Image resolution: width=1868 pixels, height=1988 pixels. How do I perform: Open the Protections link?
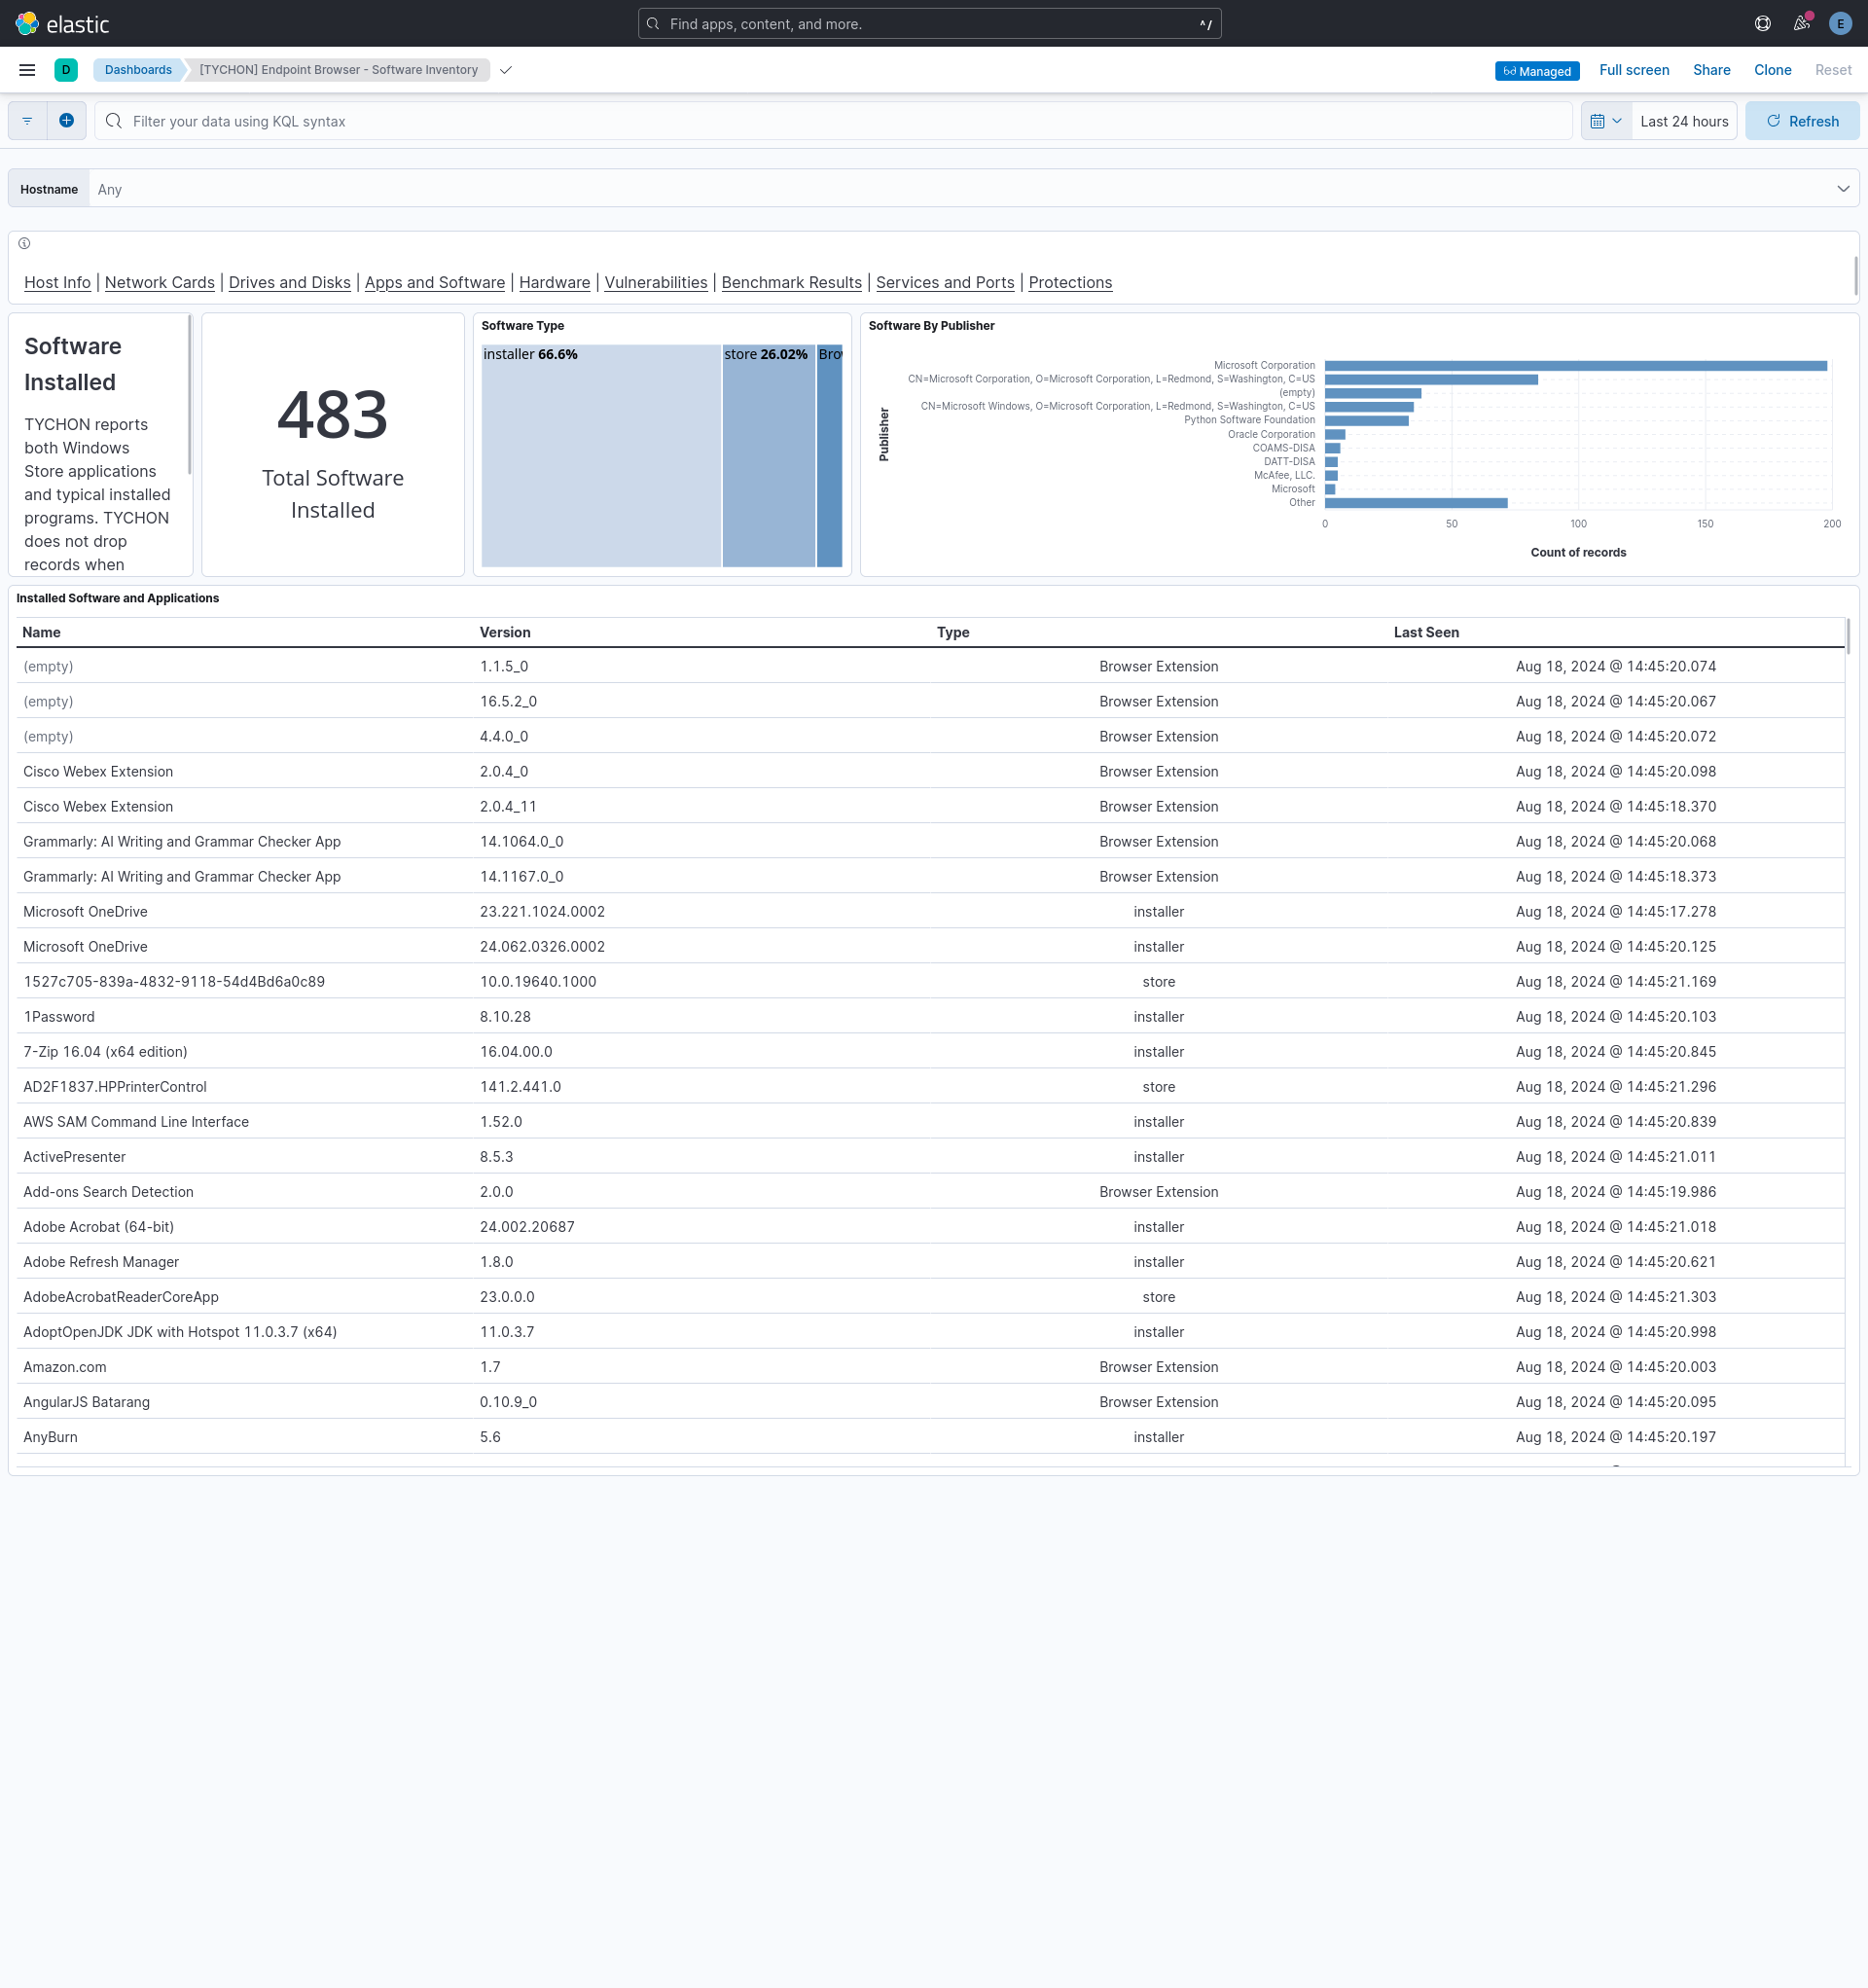coord(1070,282)
